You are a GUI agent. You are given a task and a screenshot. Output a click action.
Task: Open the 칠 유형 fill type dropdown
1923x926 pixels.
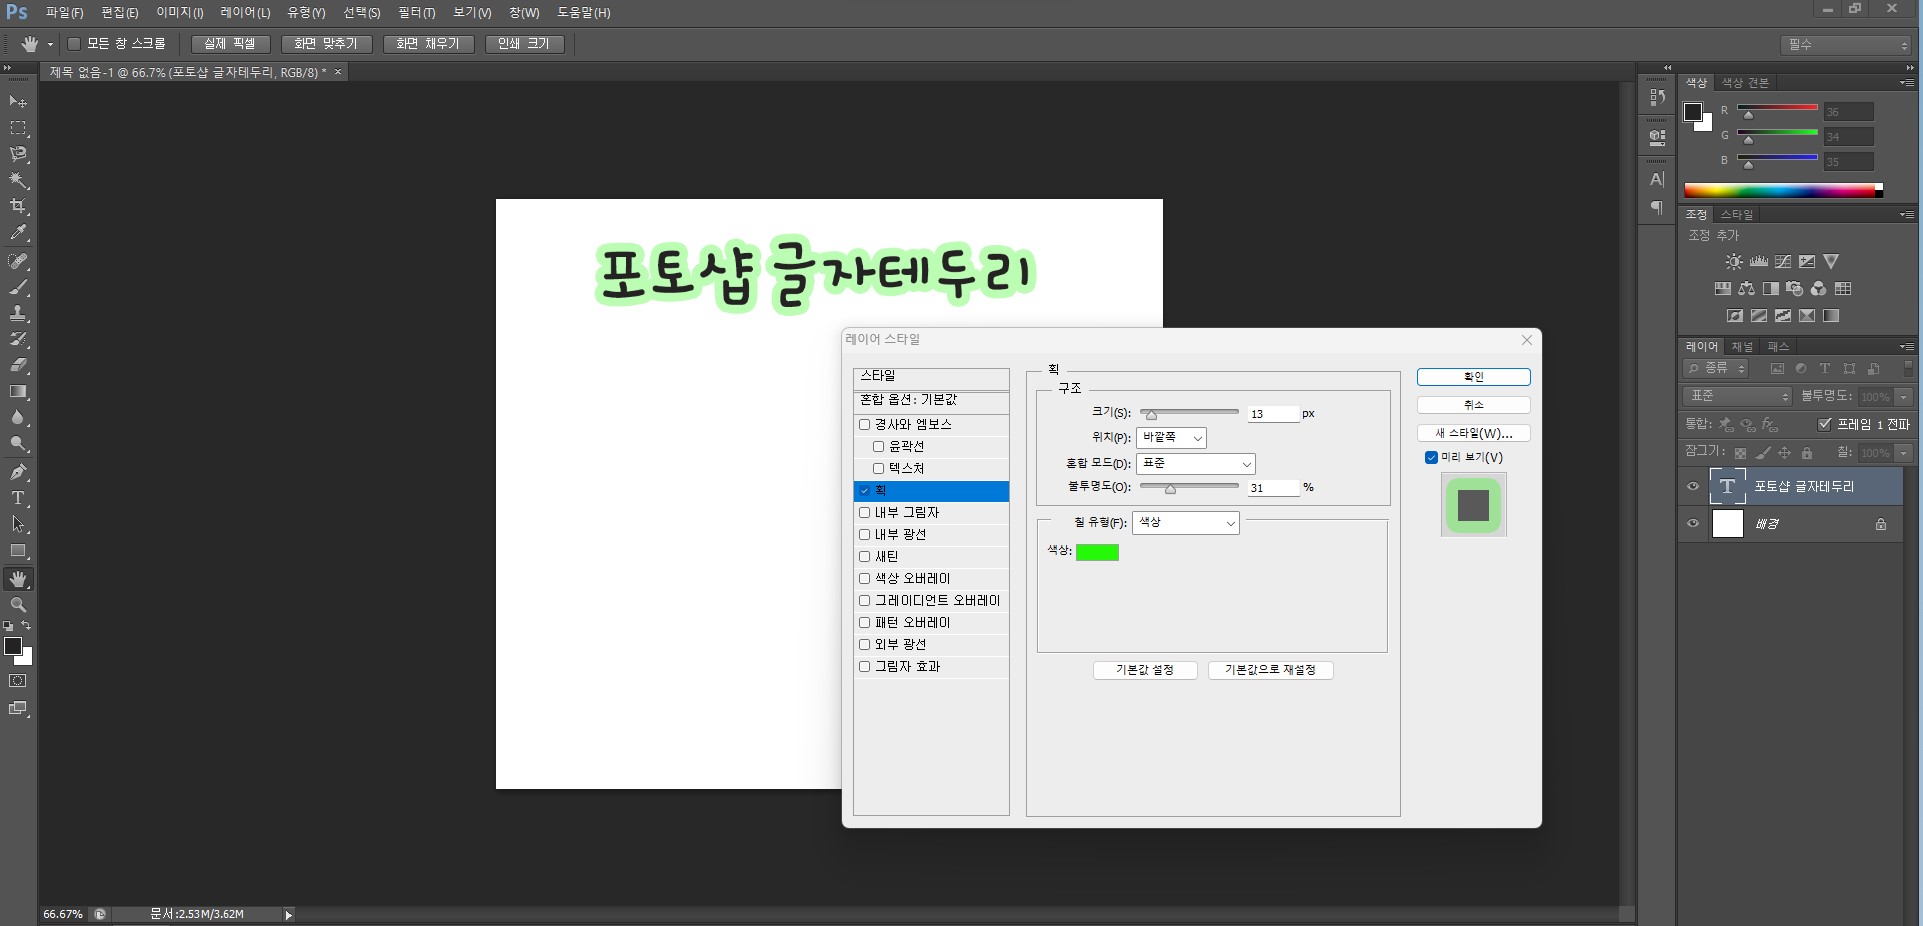pos(1186,523)
